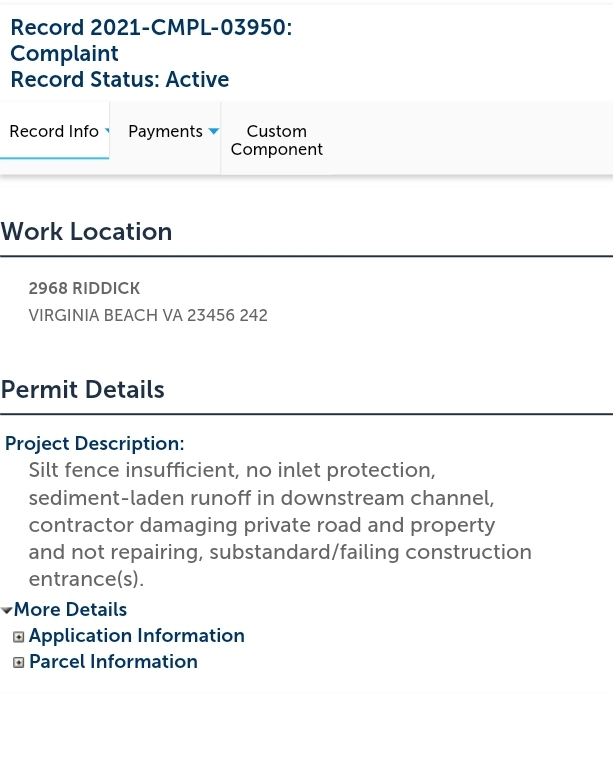Click the Parcel Information label

pyautogui.click(x=113, y=662)
